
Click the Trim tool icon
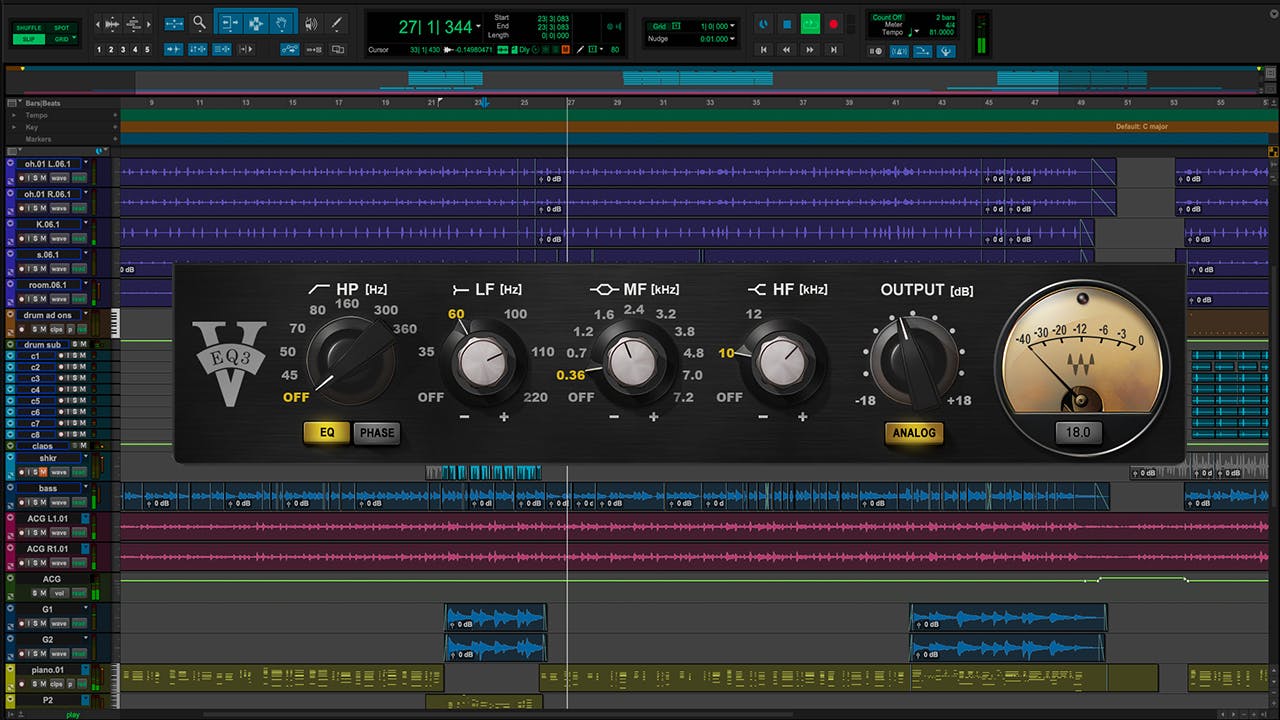229,23
